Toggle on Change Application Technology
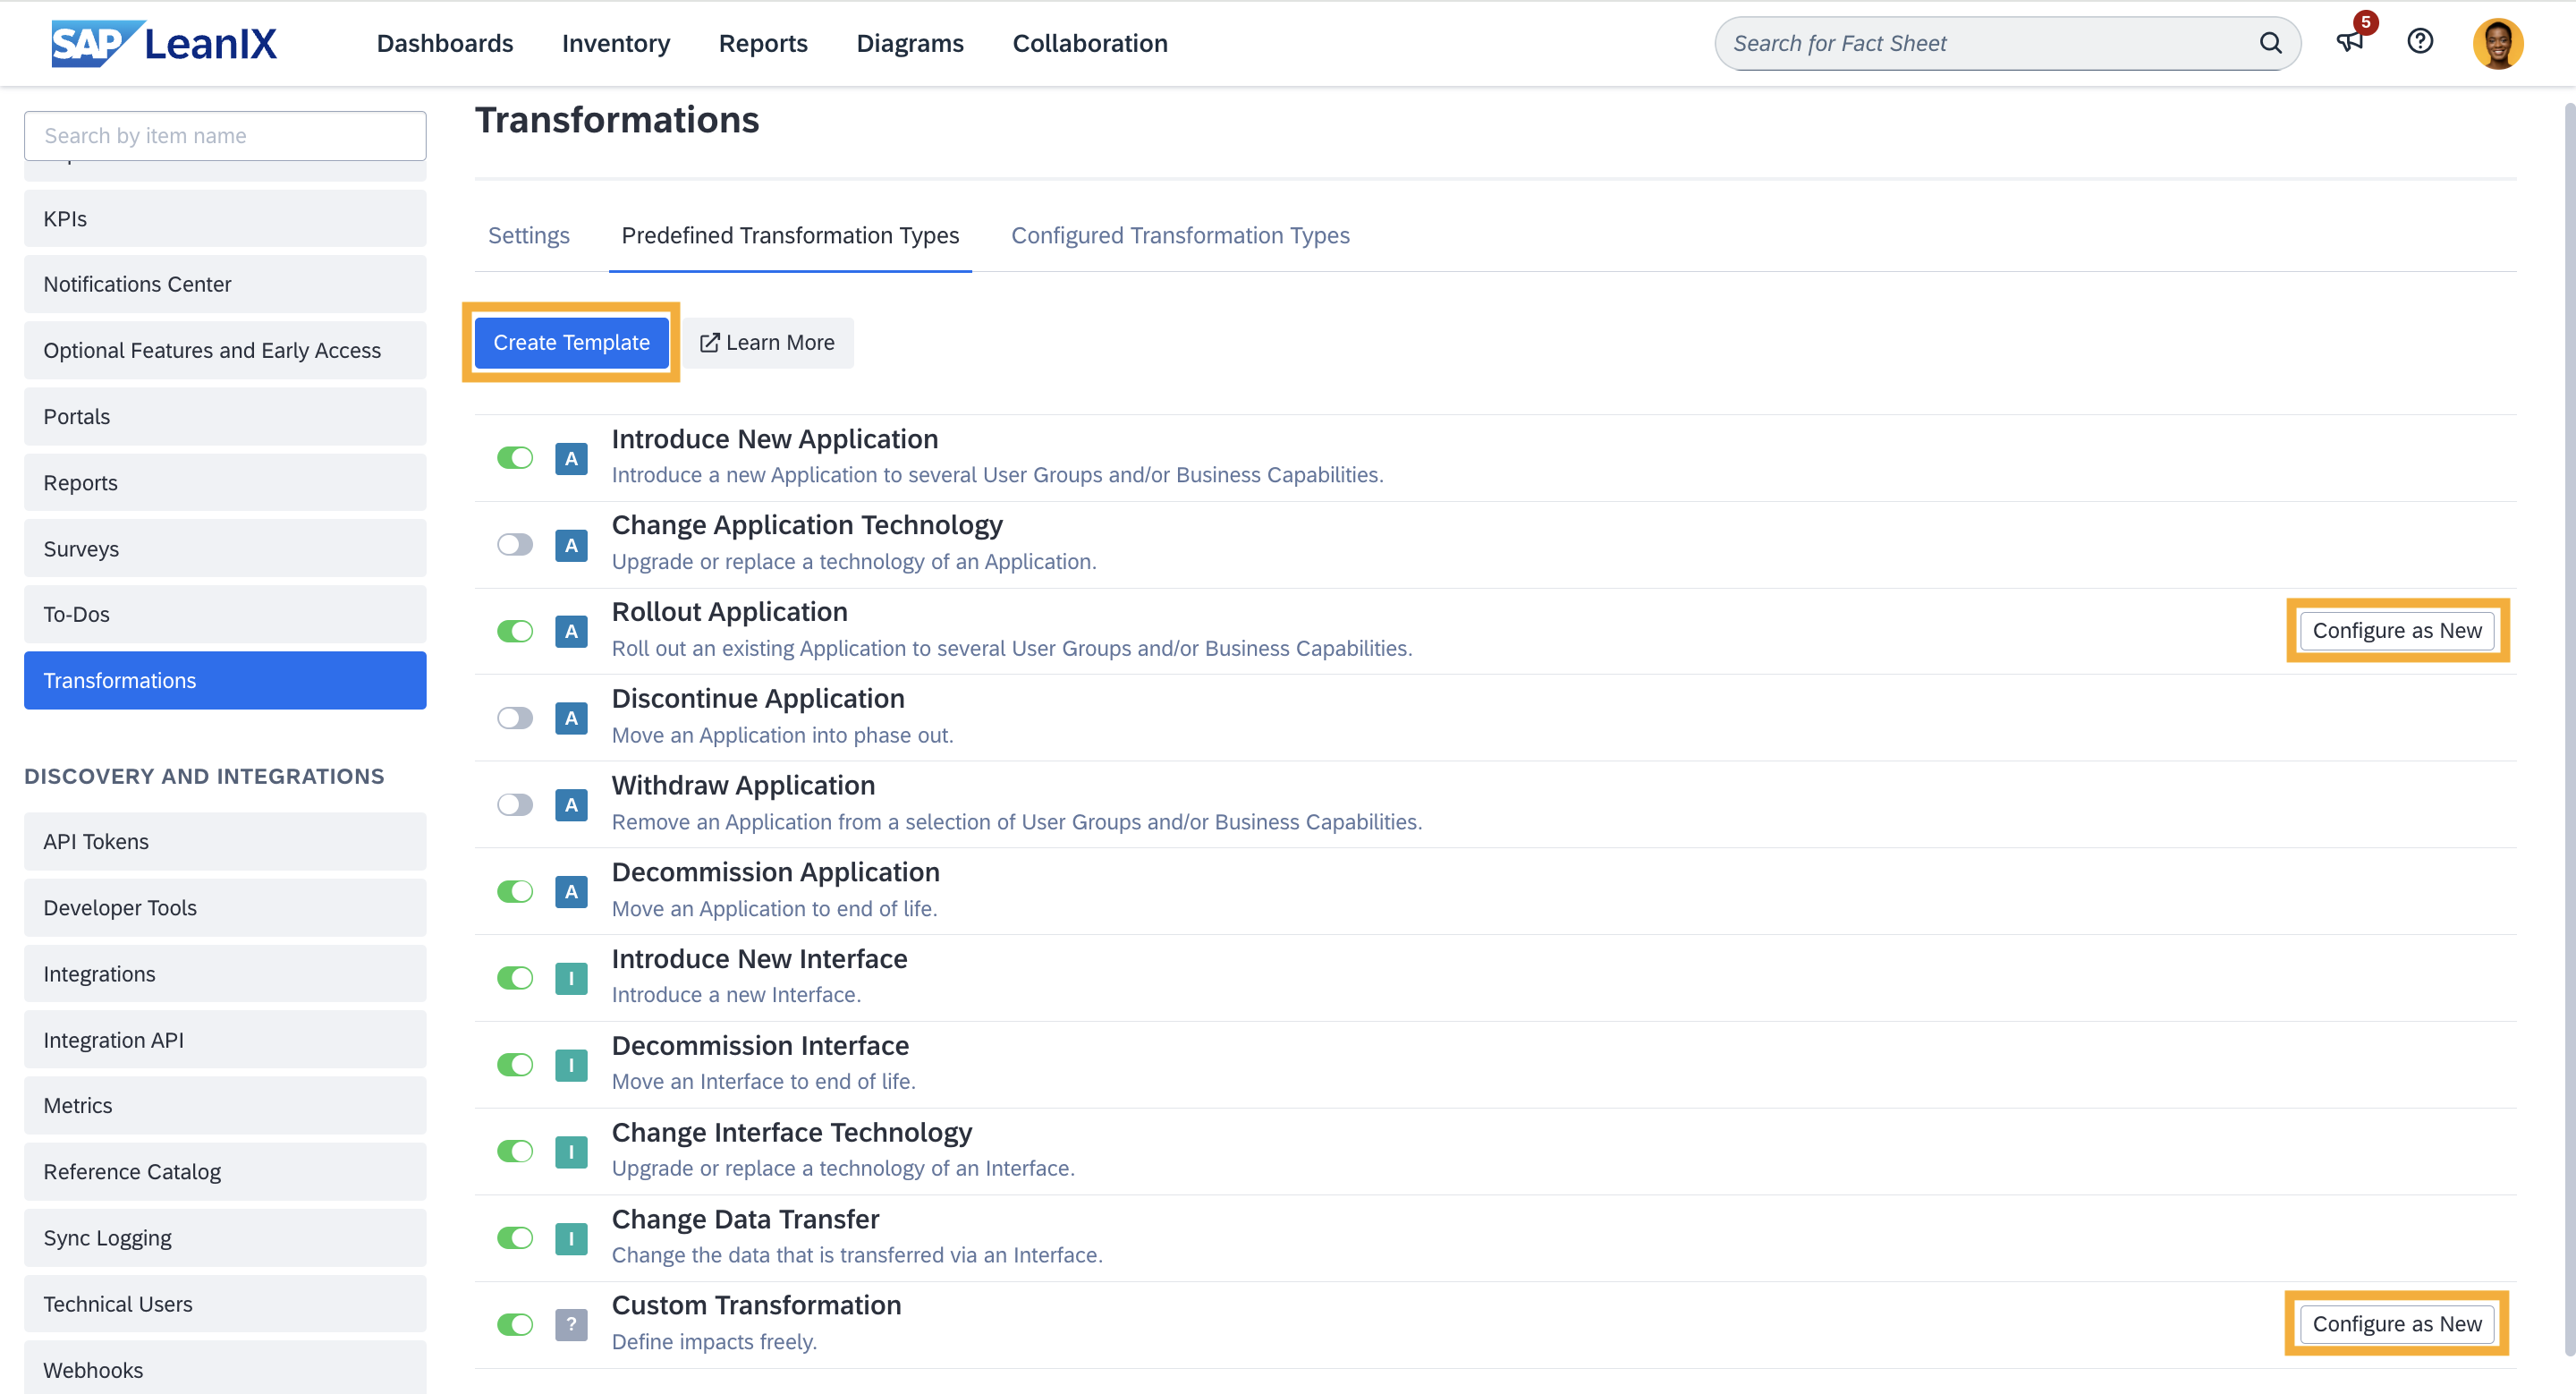The height and width of the screenshot is (1394, 2576). [x=515, y=542]
